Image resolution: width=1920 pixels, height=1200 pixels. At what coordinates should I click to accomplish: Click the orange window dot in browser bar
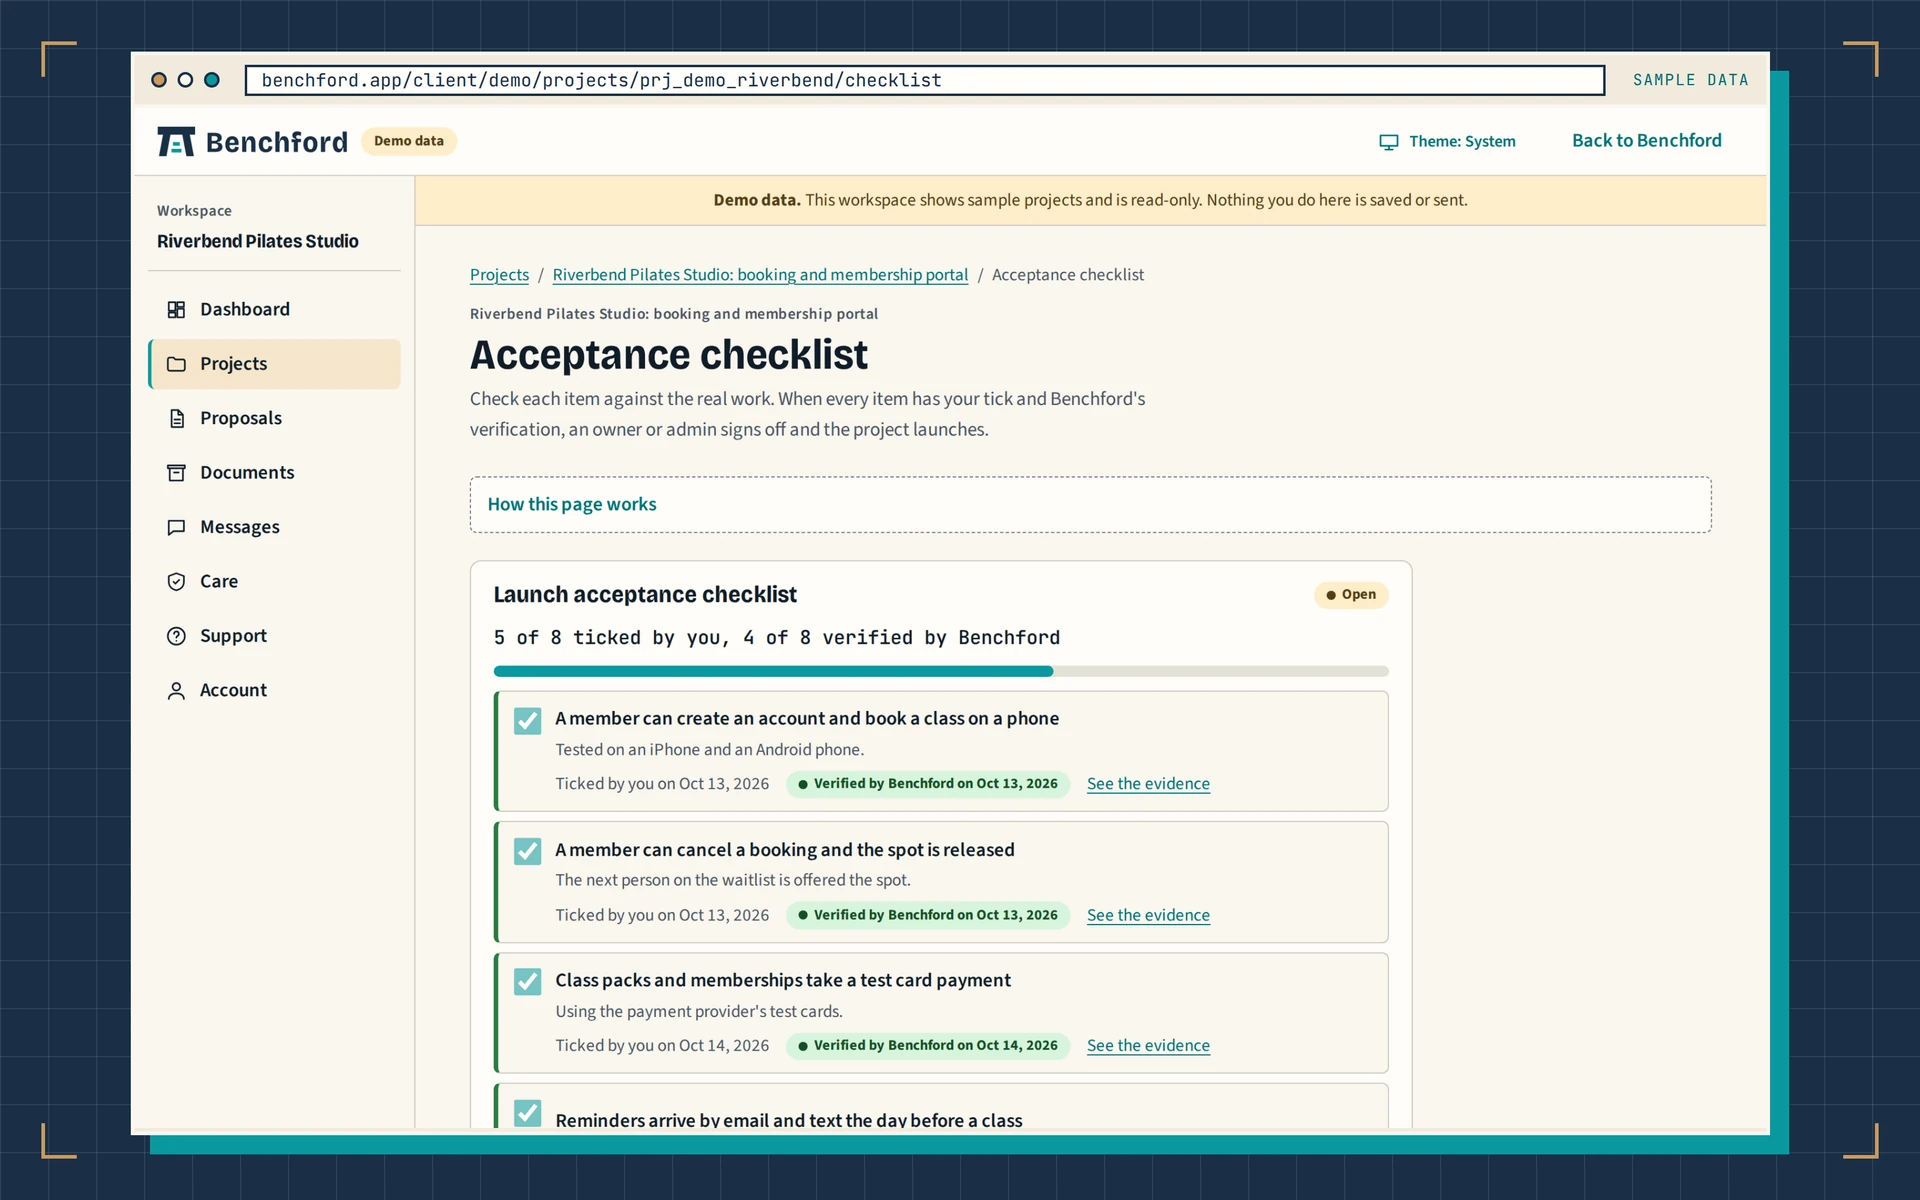[x=159, y=80]
